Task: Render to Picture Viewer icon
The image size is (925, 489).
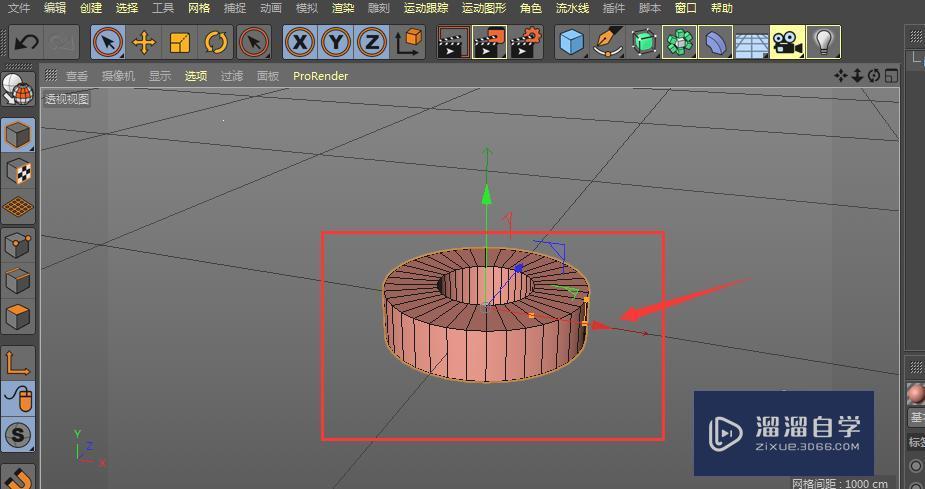Action: pyautogui.click(x=490, y=42)
